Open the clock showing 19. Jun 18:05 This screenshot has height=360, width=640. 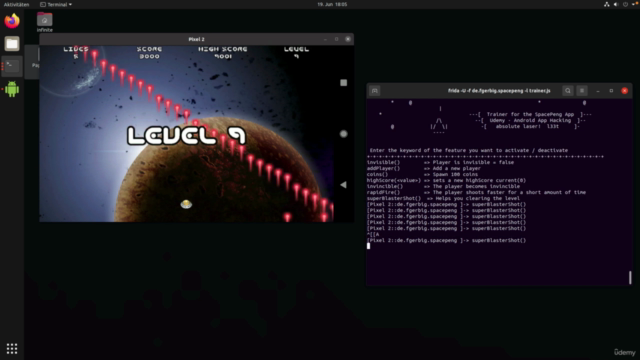332,4
